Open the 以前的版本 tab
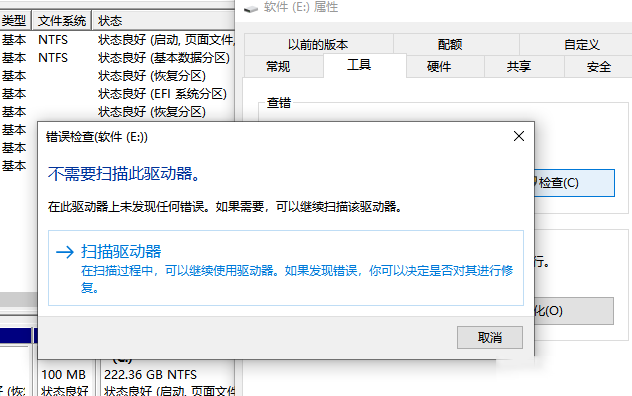Screen dimensions: 632x396 [318, 44]
